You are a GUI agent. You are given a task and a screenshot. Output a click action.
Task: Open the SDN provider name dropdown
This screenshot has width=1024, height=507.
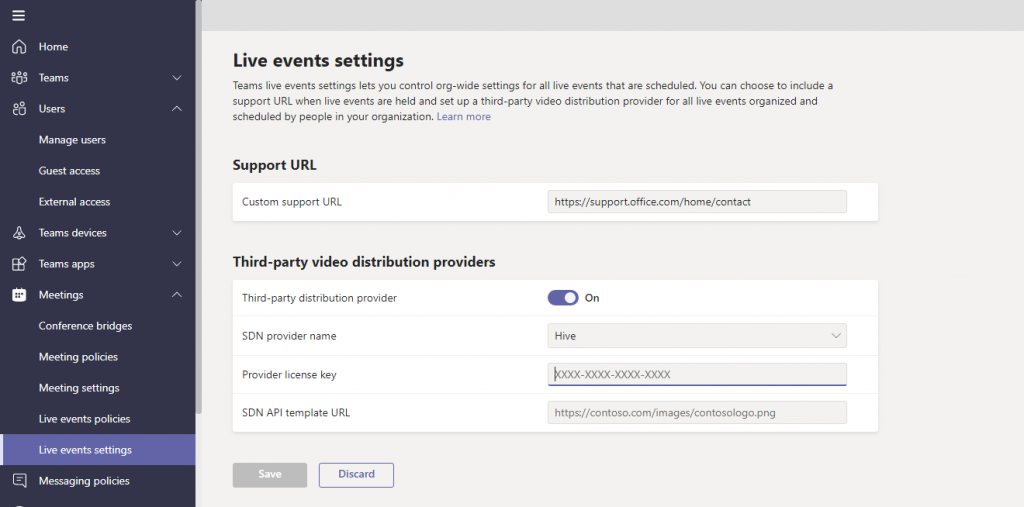(x=696, y=336)
